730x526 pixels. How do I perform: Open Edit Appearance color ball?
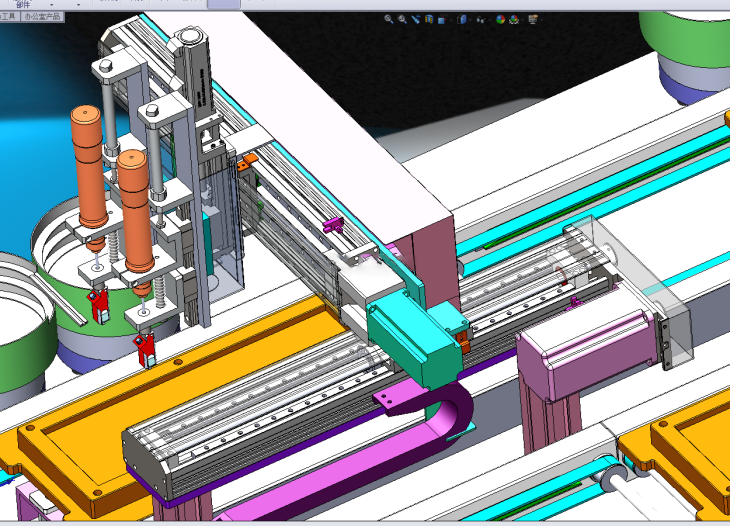[x=500, y=19]
